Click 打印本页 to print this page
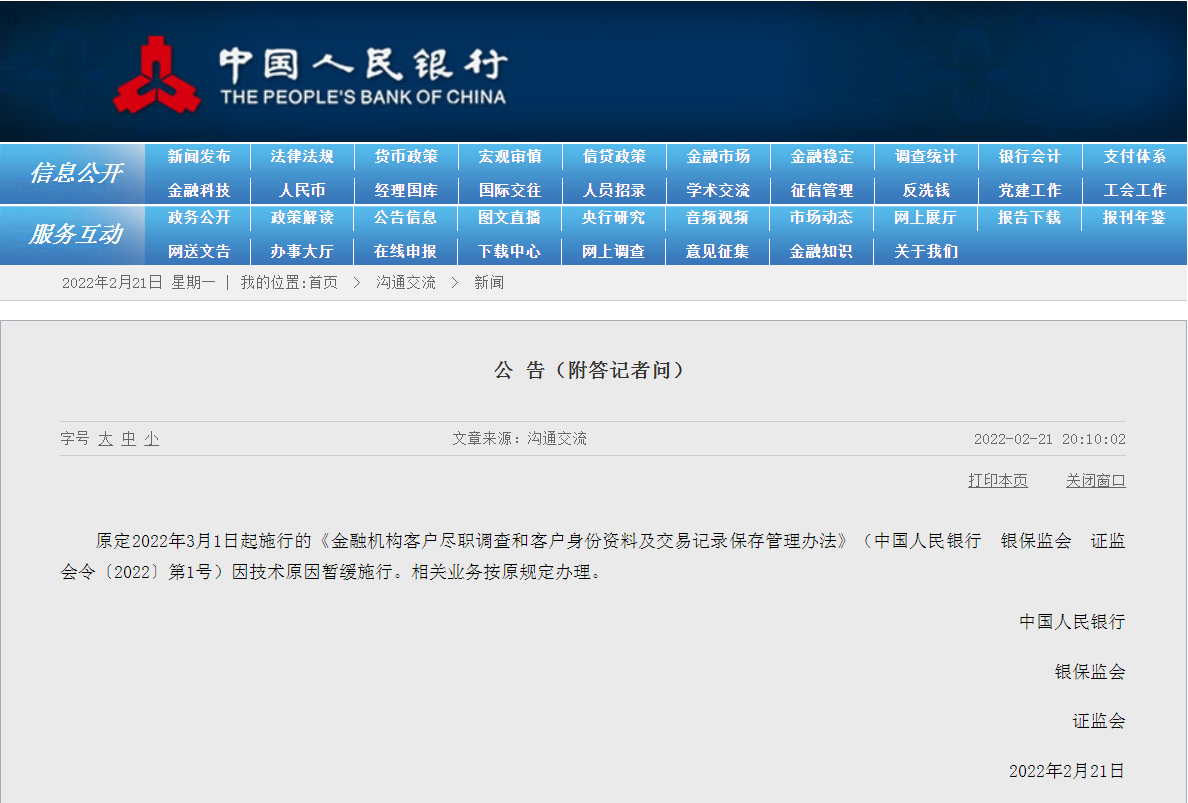This screenshot has width=1188, height=803. [x=997, y=480]
